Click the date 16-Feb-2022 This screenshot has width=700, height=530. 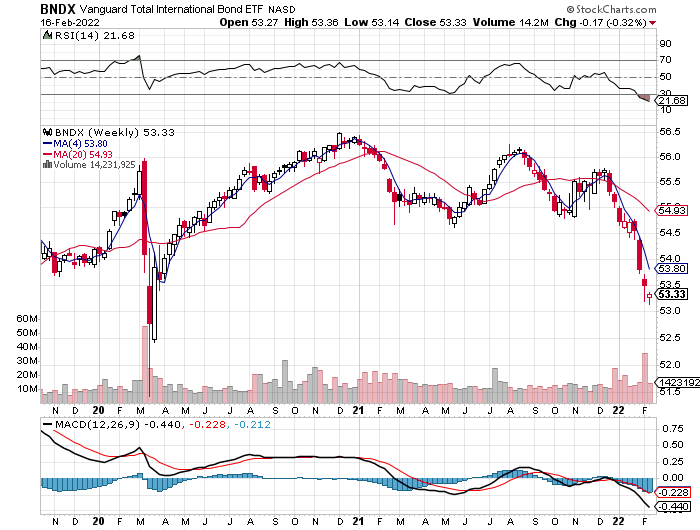coord(70,22)
